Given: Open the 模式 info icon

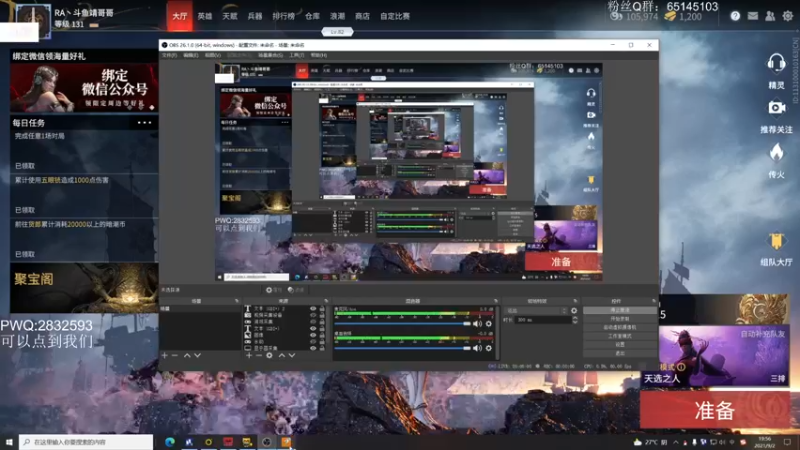Looking at the screenshot, I should tap(681, 367).
